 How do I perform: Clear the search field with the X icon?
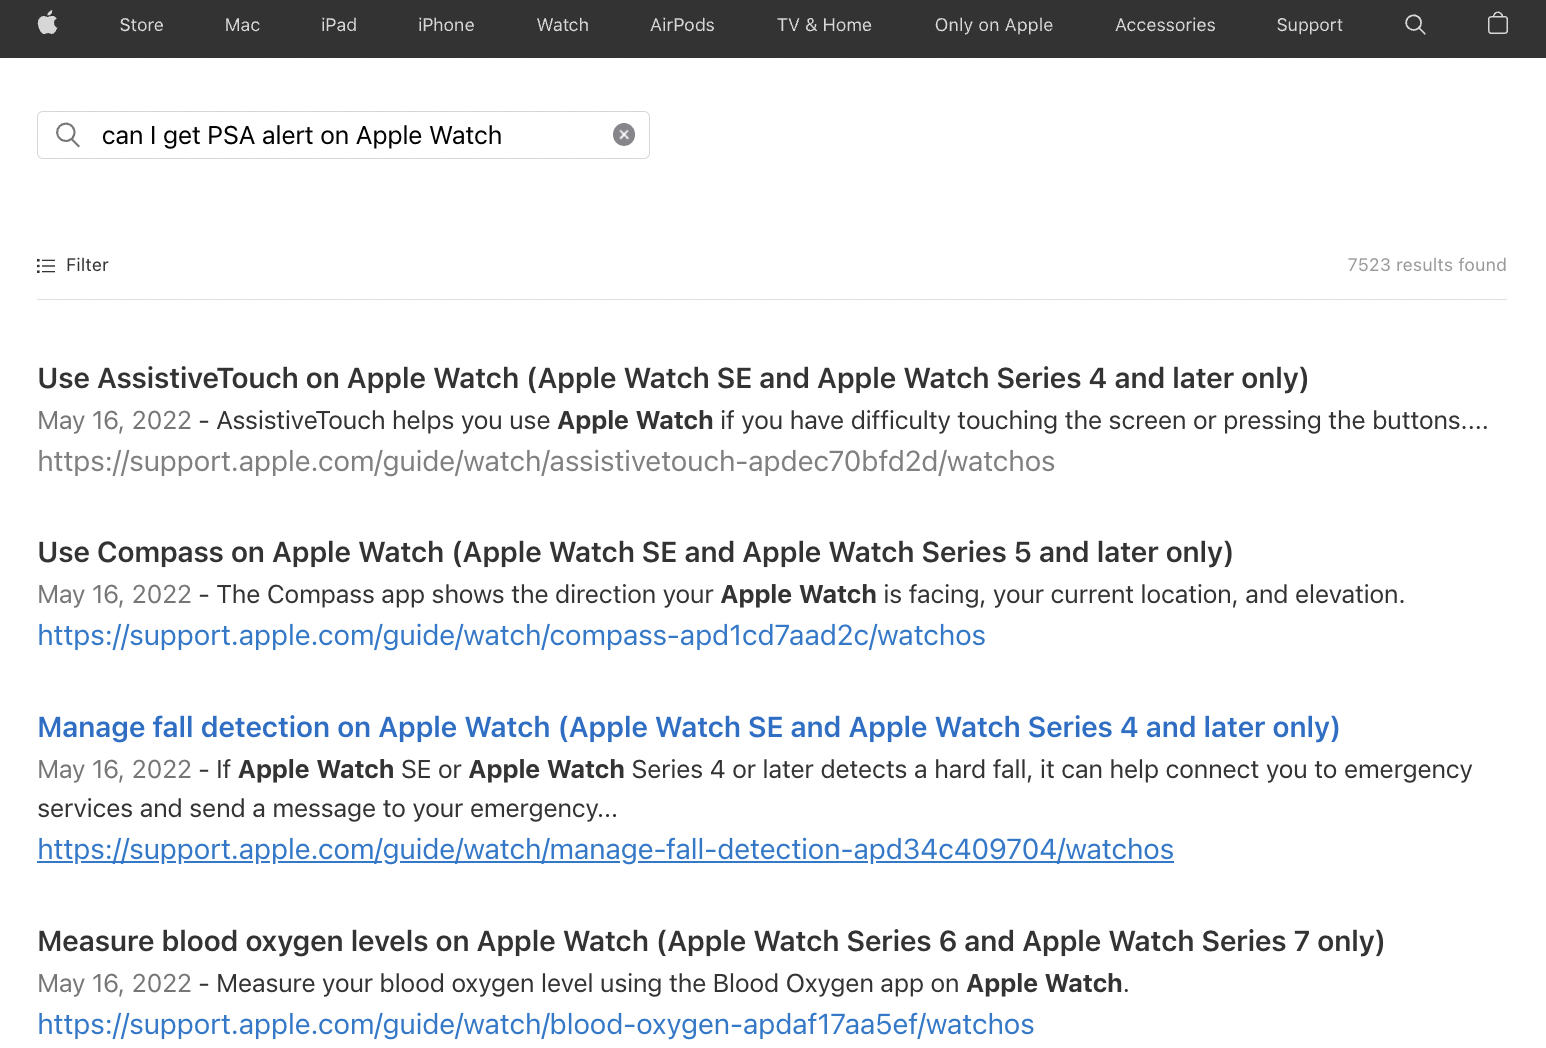click(x=624, y=135)
